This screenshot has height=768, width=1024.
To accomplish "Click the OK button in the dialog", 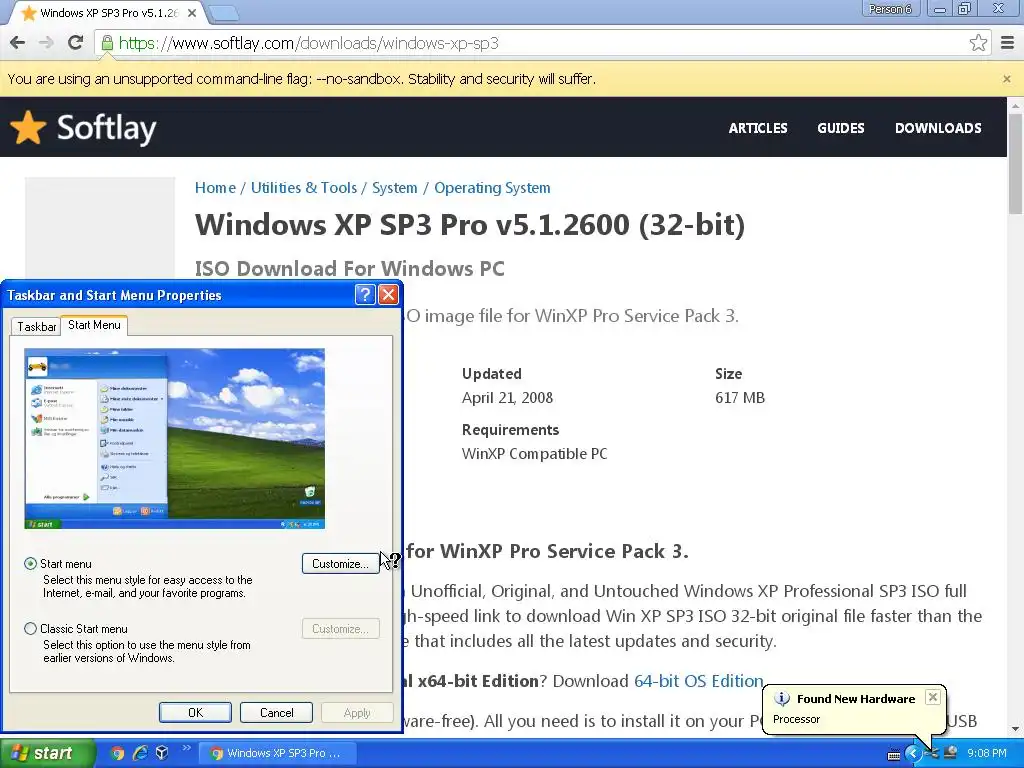I will click(x=195, y=712).
